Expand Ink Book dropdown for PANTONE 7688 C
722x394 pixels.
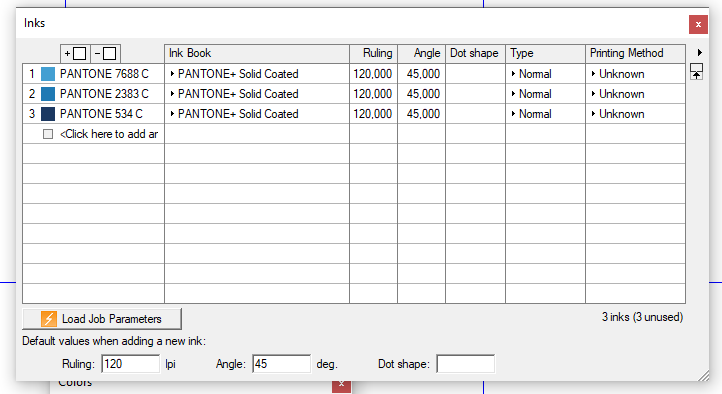click(172, 74)
